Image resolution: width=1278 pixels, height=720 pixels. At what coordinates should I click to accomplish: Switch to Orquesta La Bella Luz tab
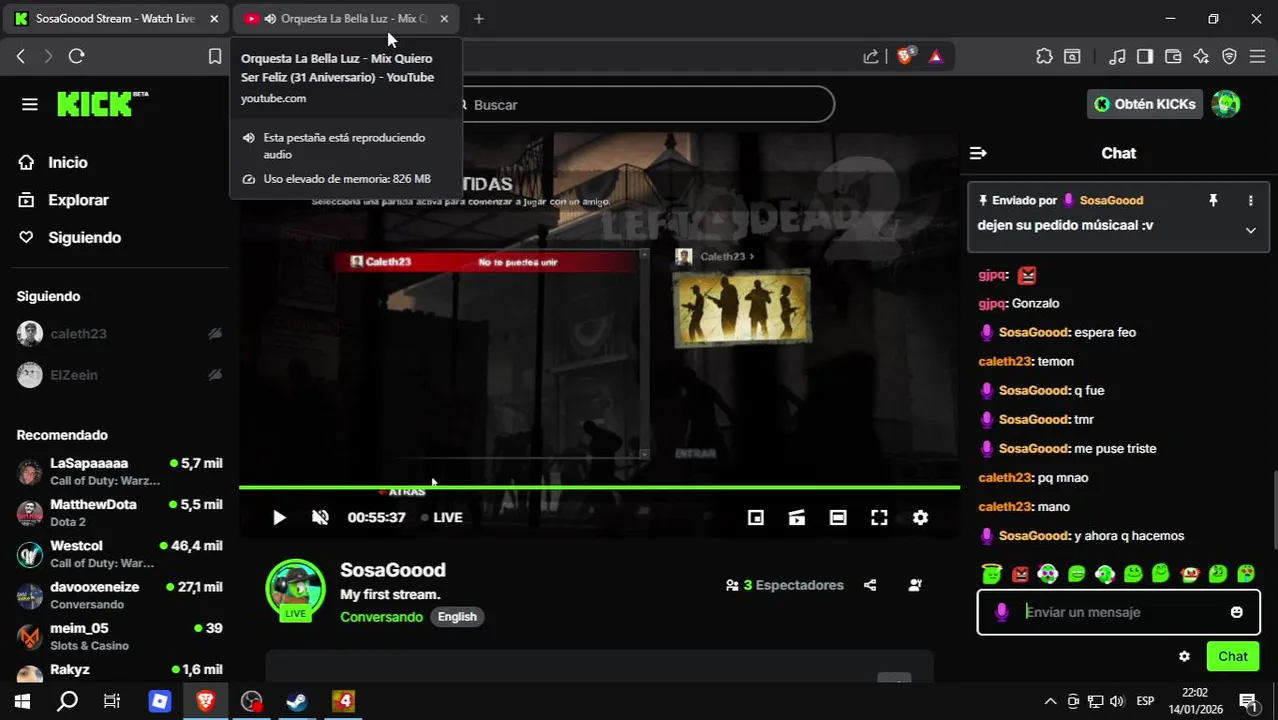pos(345,18)
